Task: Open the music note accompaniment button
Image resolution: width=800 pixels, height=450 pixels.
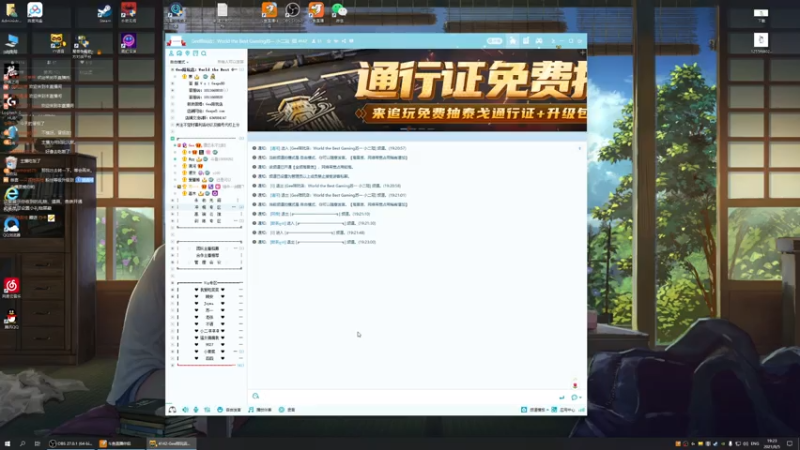Action: [260, 410]
